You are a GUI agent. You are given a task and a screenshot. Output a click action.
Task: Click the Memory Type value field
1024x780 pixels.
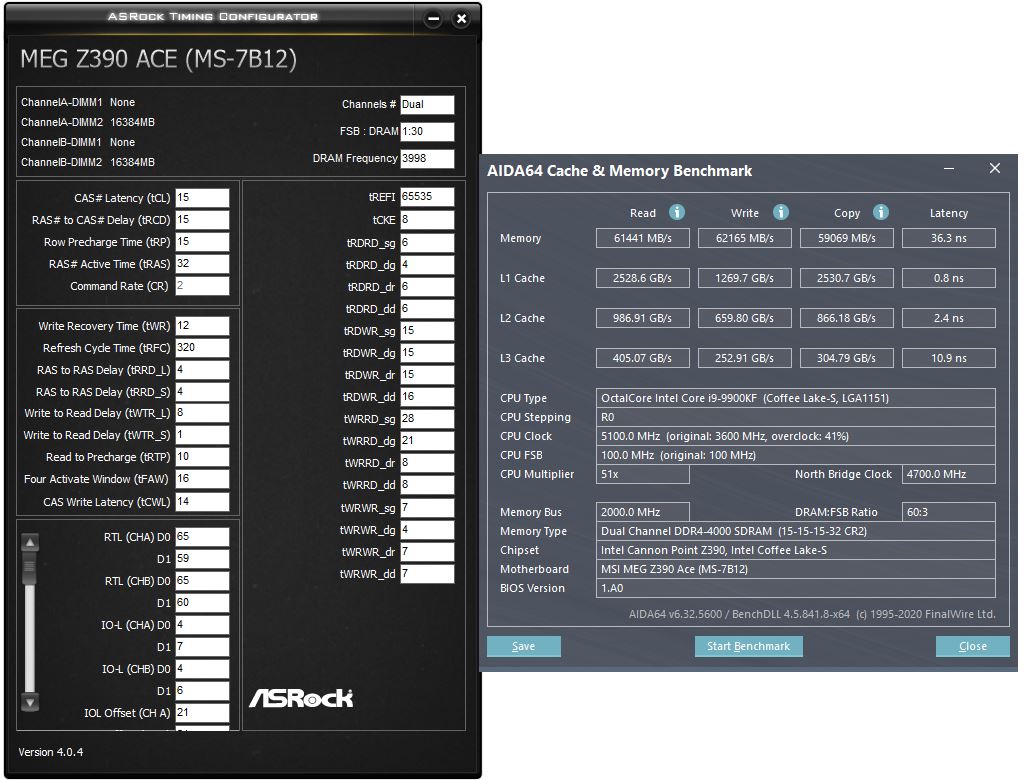pyautogui.click(x=795, y=531)
